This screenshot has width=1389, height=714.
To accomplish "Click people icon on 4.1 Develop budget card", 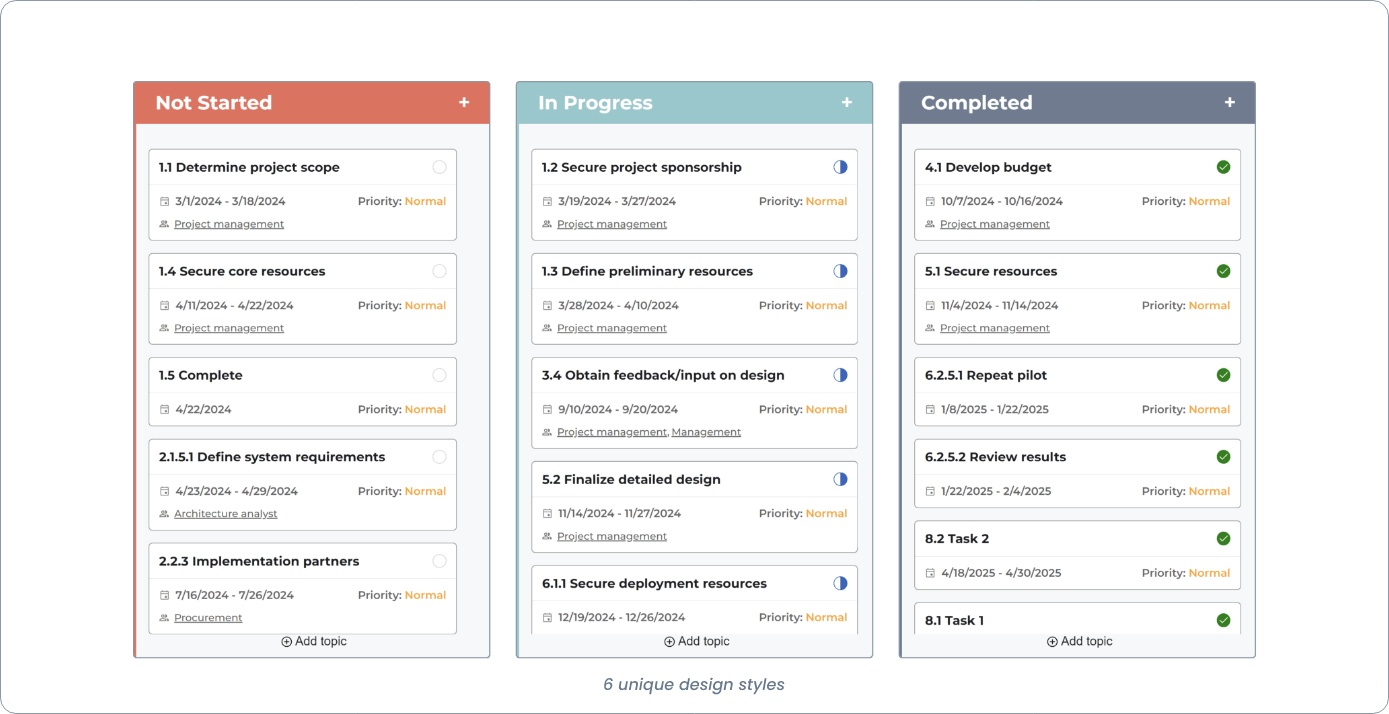I will (x=930, y=224).
